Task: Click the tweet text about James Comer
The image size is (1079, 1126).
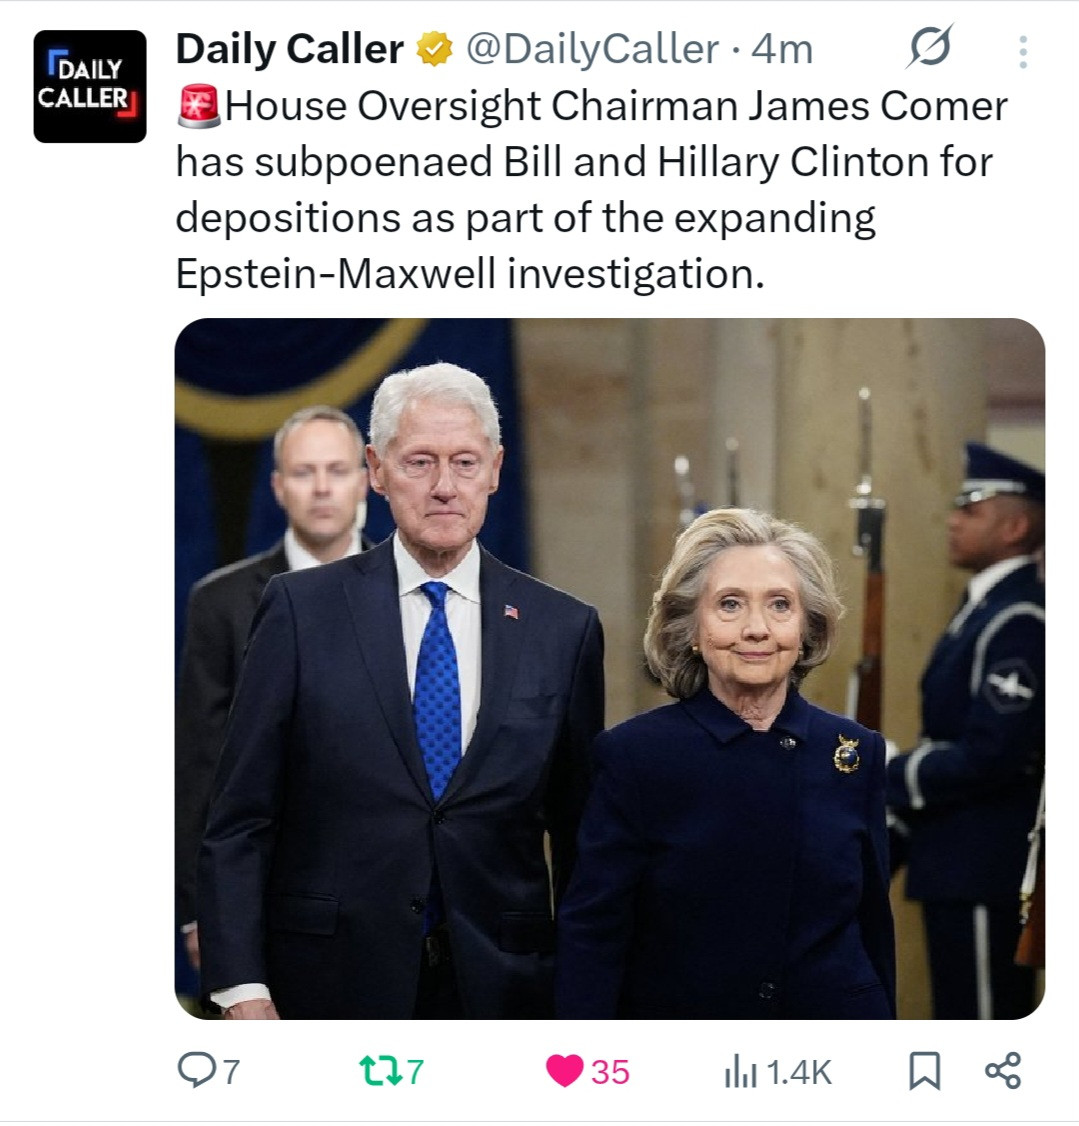Action: click(x=592, y=190)
